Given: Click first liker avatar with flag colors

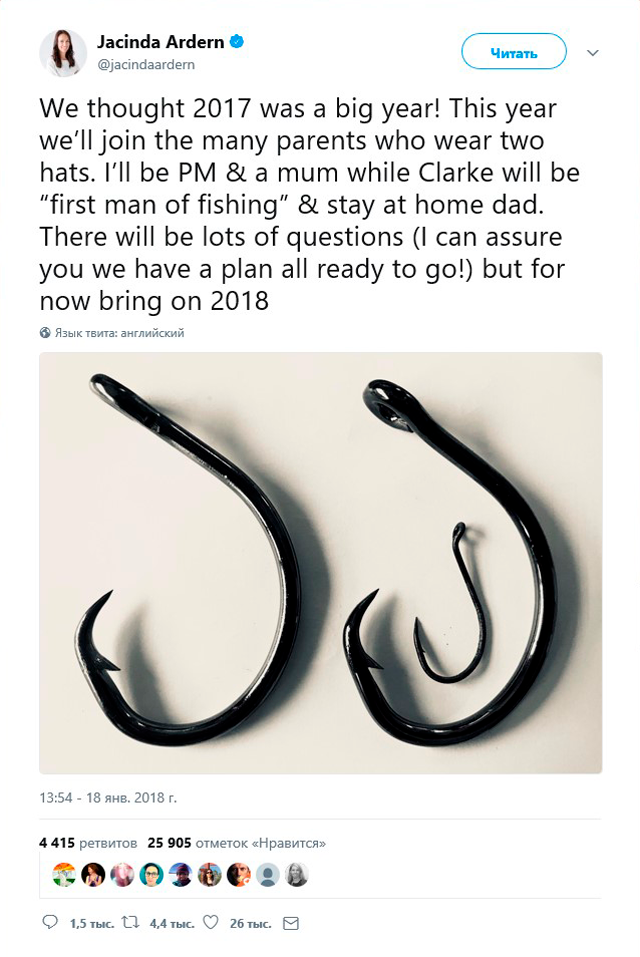Looking at the screenshot, I should click(64, 875).
